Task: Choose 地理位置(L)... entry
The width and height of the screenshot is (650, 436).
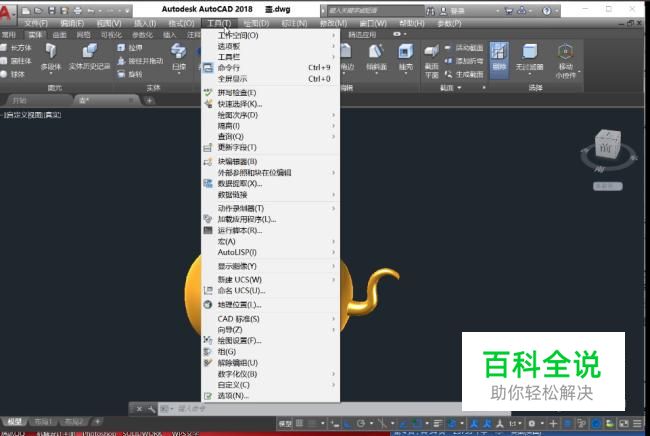Action: click(270, 305)
